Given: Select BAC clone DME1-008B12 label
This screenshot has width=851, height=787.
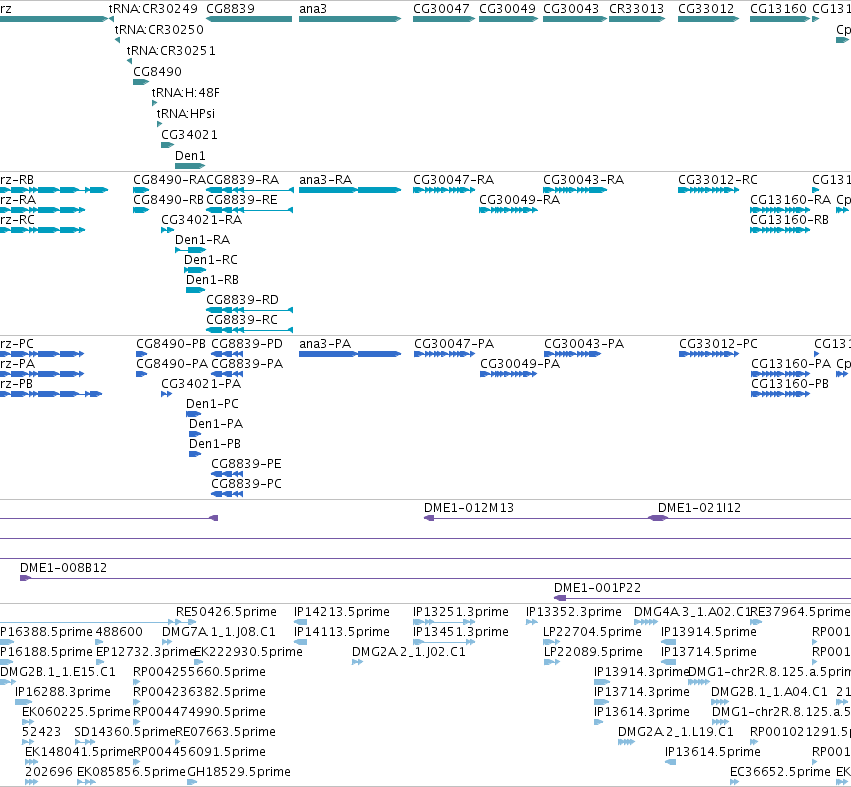Looking at the screenshot, I should point(63,568).
